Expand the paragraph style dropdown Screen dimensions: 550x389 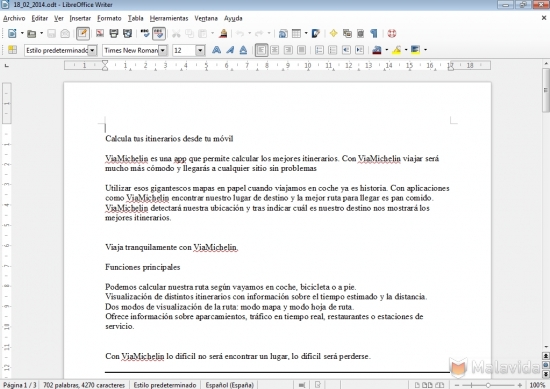coord(92,51)
